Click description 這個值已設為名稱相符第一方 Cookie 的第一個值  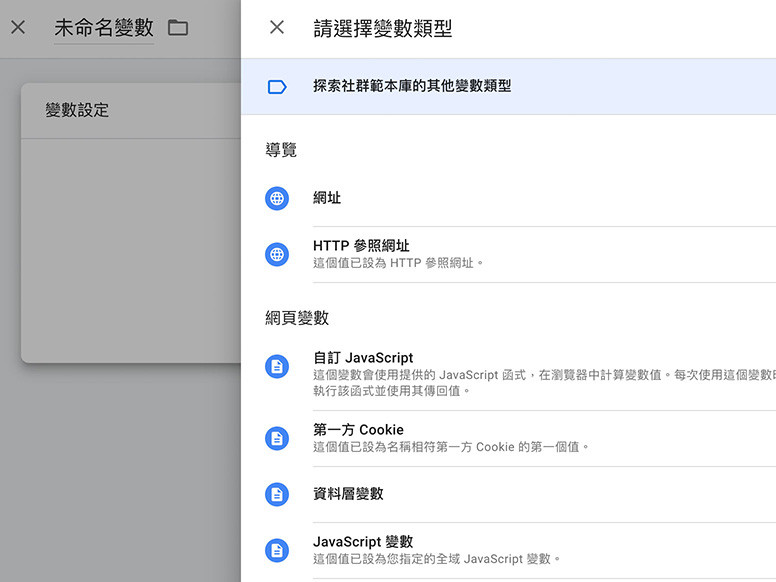pyautogui.click(x=451, y=447)
